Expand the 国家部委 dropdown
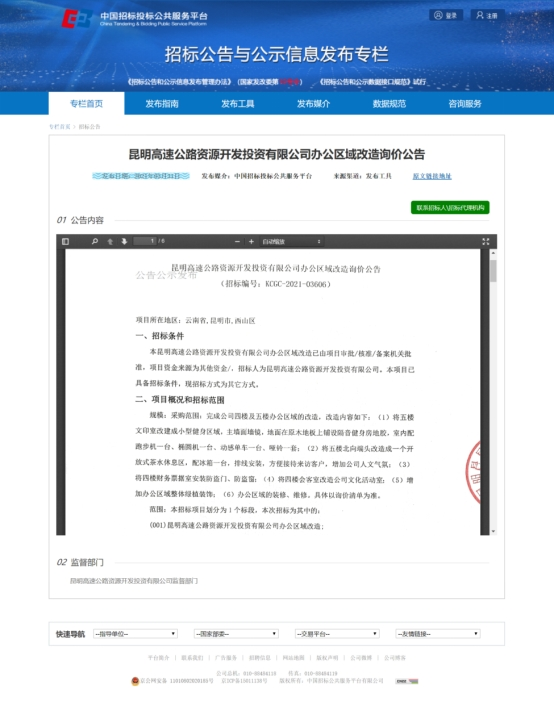 (236, 634)
